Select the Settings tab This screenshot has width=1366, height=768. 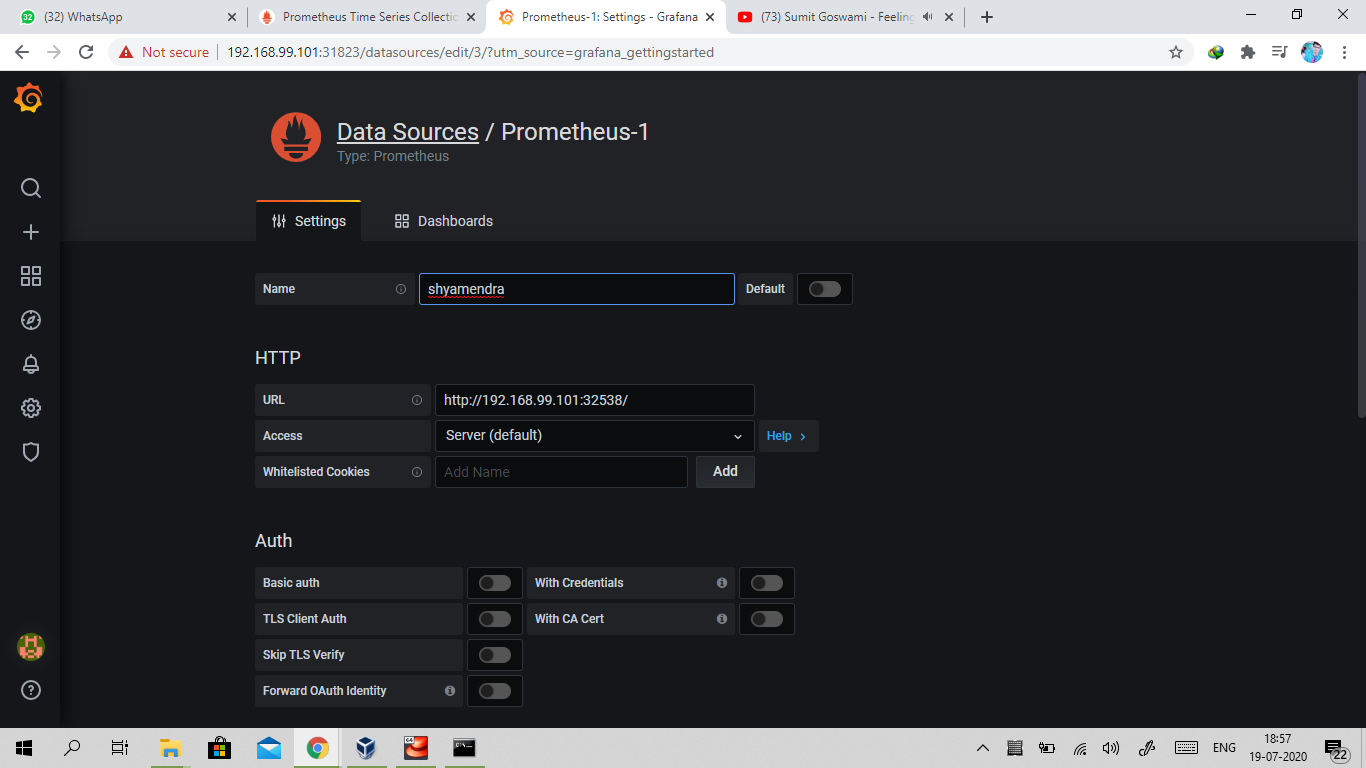click(309, 221)
